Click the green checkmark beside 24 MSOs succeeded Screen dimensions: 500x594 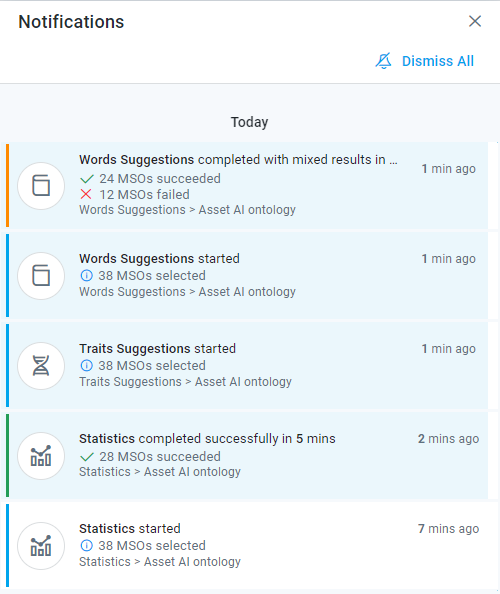point(87,179)
